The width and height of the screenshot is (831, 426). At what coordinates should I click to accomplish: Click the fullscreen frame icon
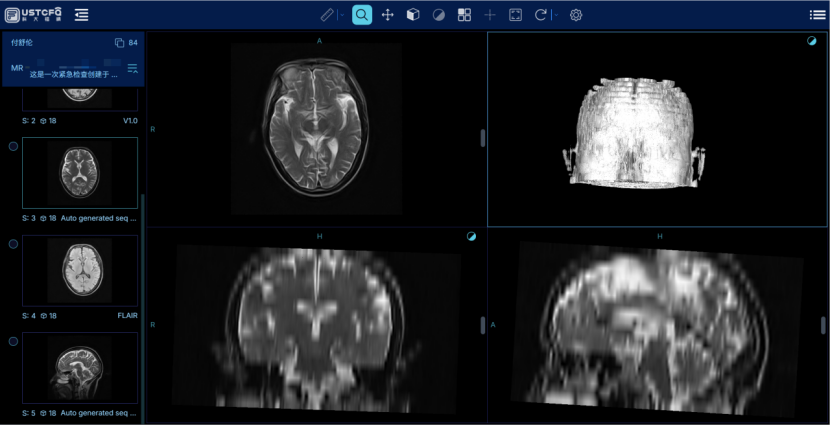coord(515,15)
